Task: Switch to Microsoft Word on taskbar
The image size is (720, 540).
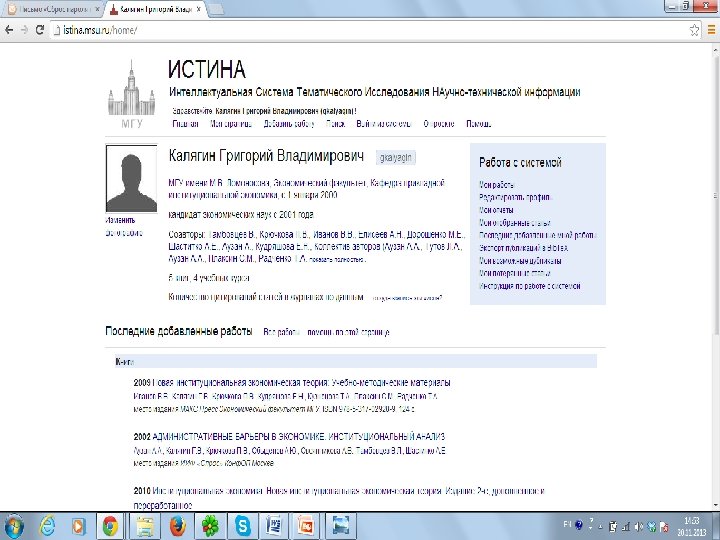Action: (x=275, y=526)
